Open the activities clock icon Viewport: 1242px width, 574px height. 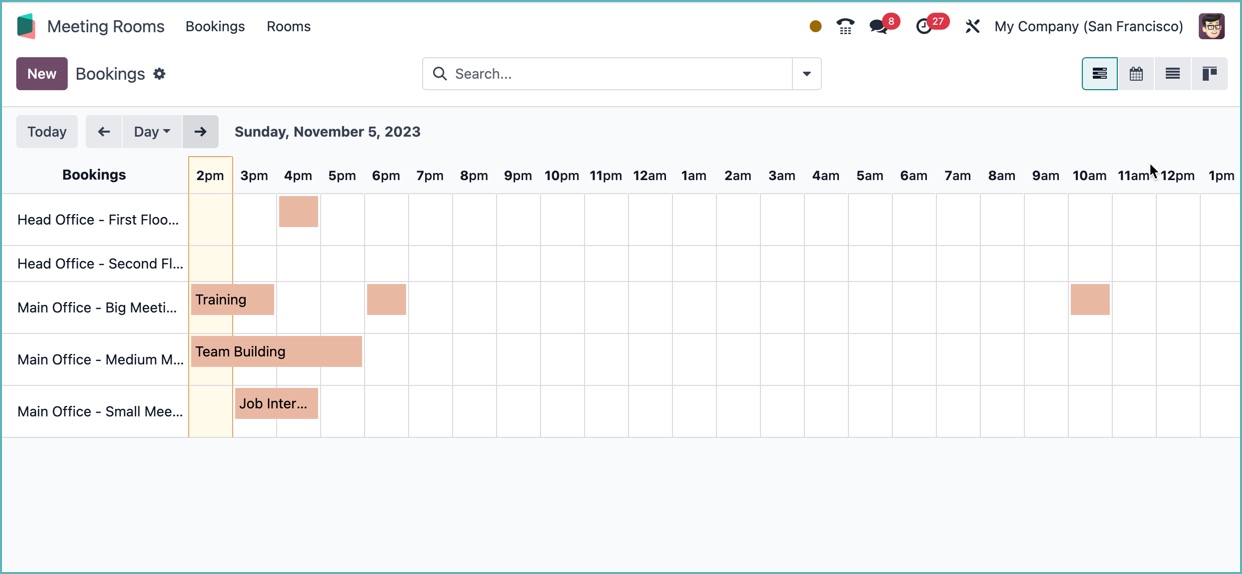tap(925, 27)
